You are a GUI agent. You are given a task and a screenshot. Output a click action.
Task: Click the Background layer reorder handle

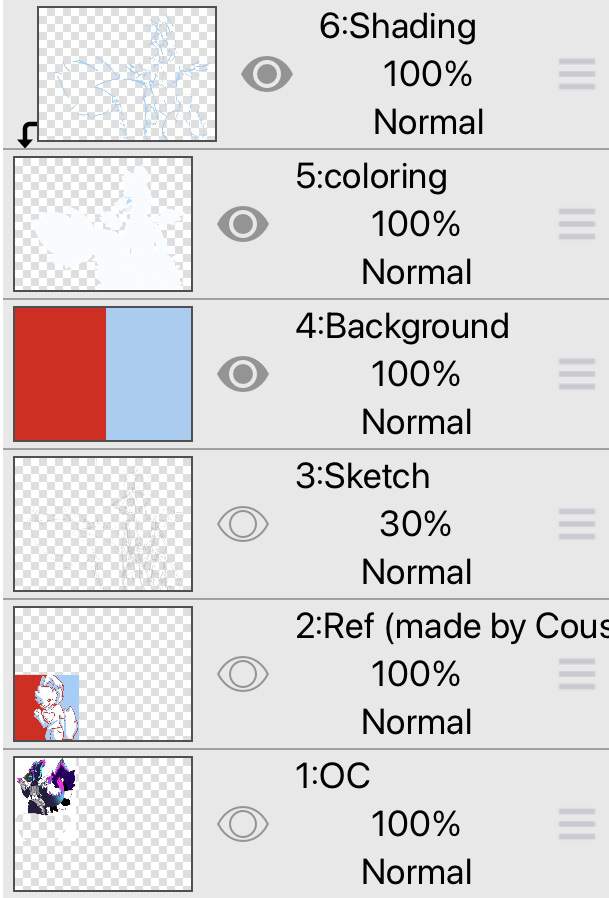coord(577,374)
